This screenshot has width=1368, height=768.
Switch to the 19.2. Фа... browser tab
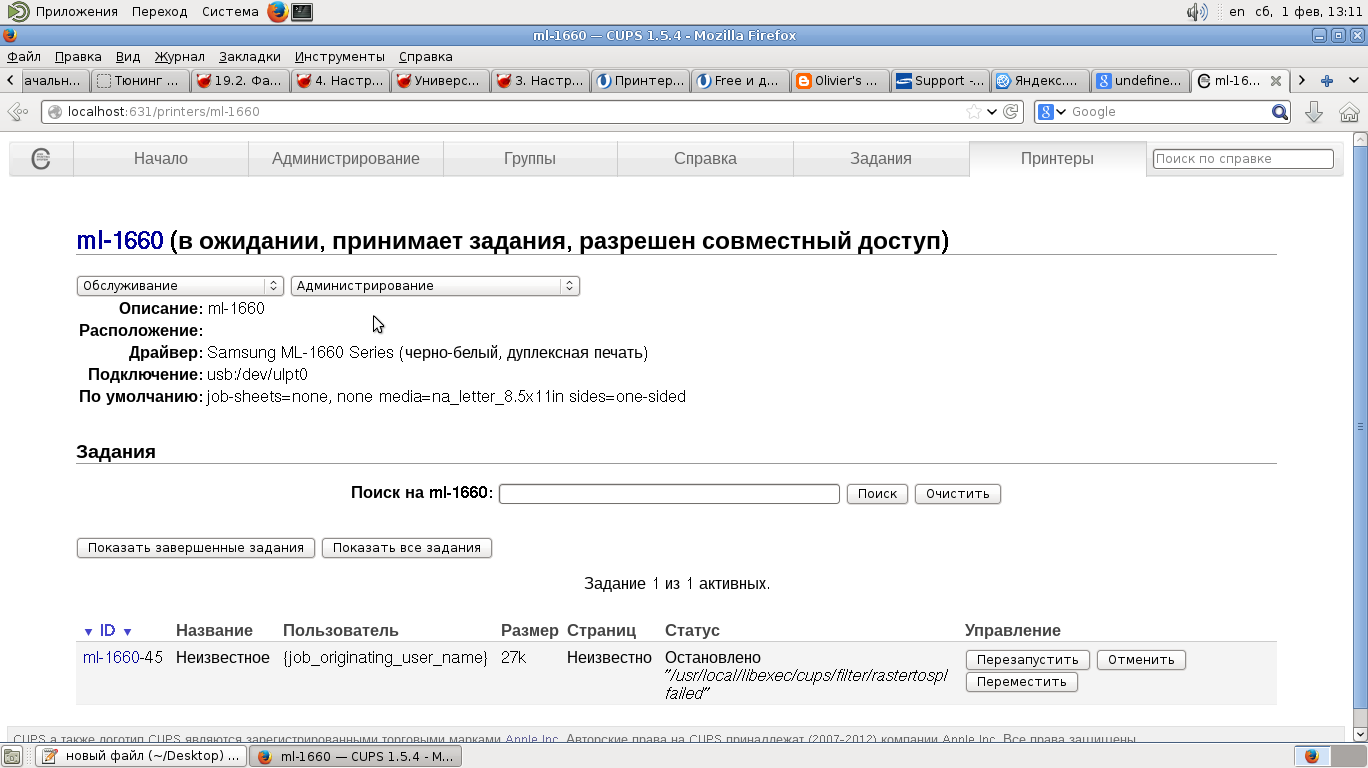[x=240, y=81]
